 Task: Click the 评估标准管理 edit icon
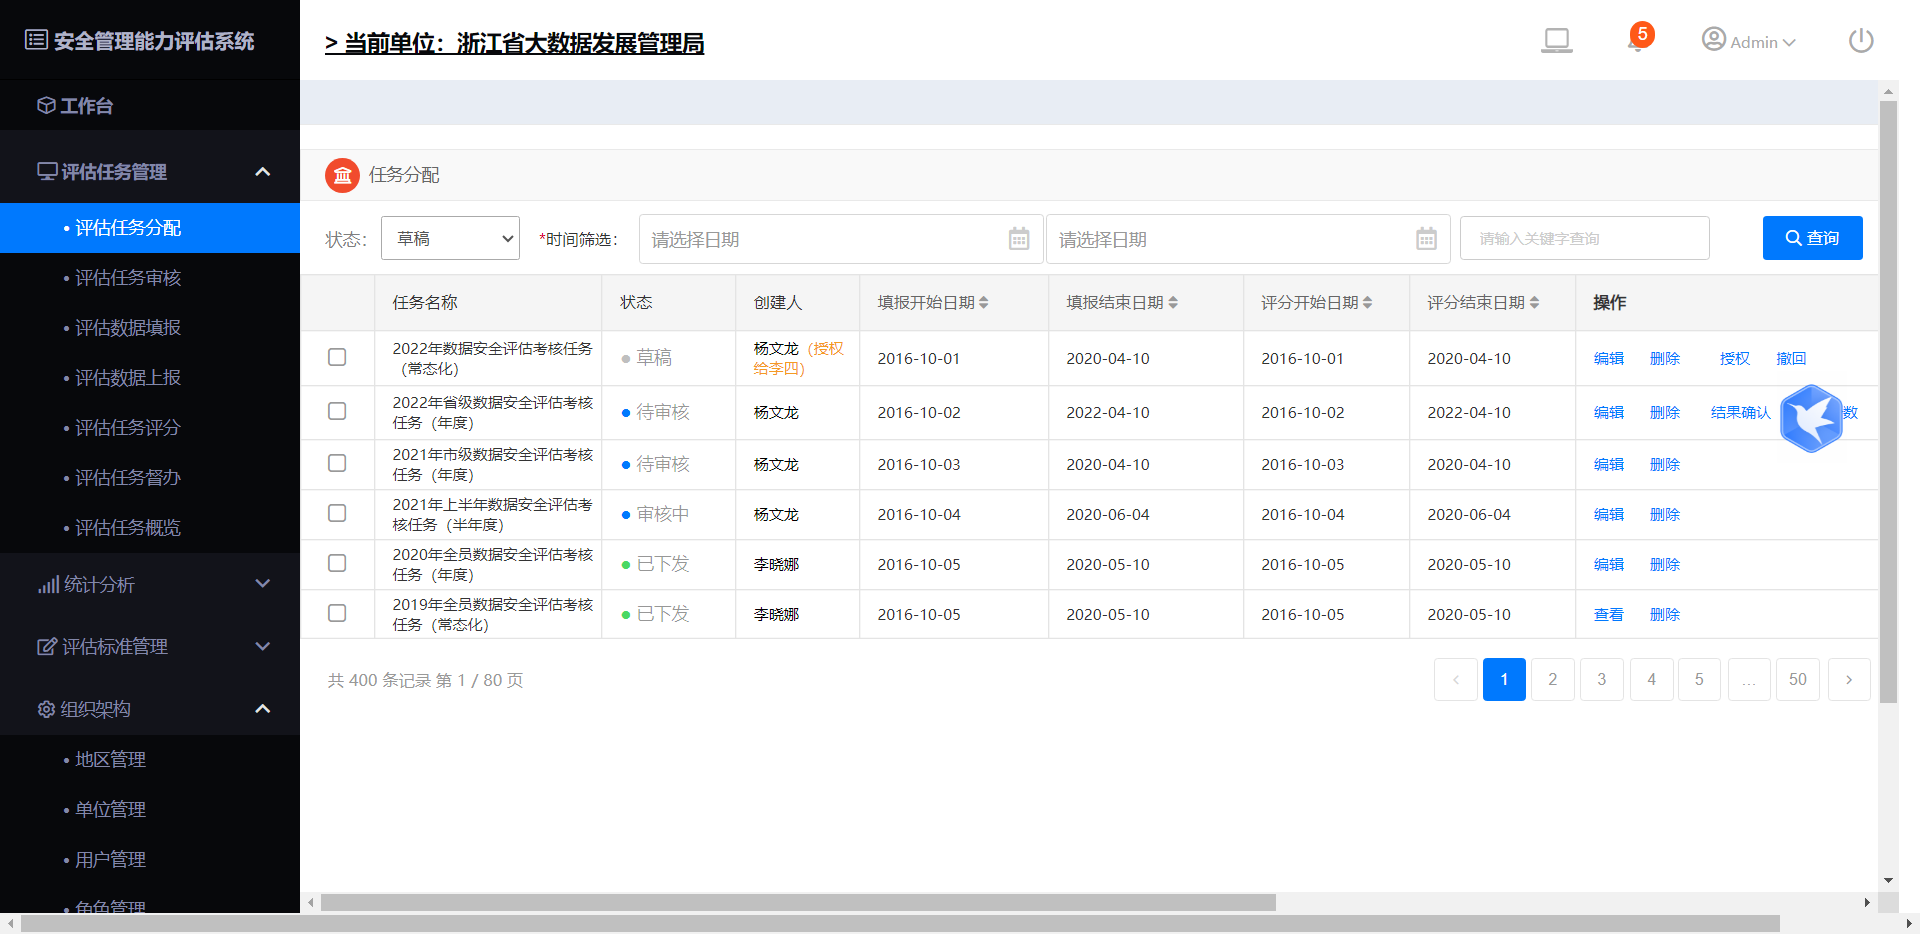(47, 647)
